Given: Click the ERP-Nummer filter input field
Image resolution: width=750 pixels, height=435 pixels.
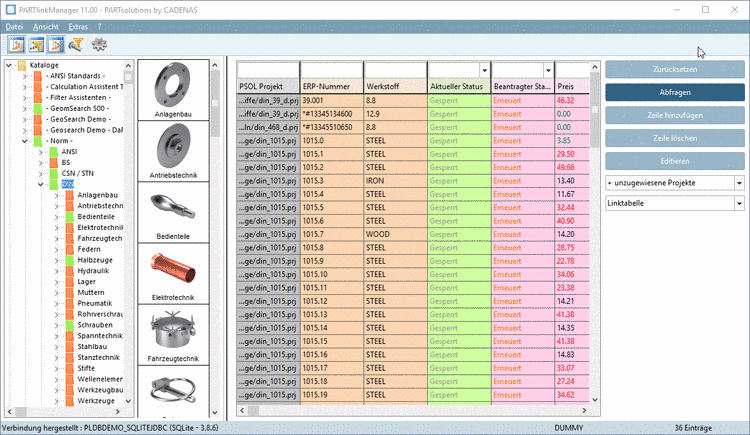Looking at the screenshot, I should click(x=331, y=70).
